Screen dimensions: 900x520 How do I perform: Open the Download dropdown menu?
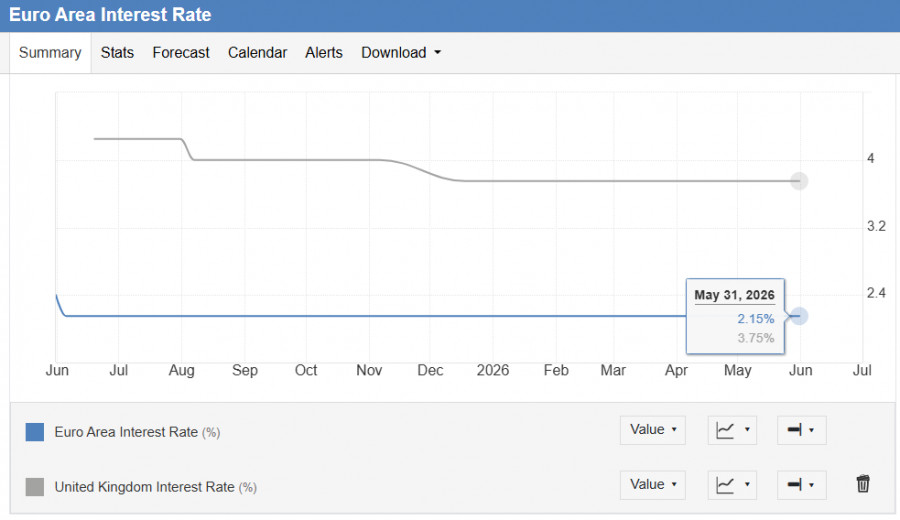(x=401, y=53)
